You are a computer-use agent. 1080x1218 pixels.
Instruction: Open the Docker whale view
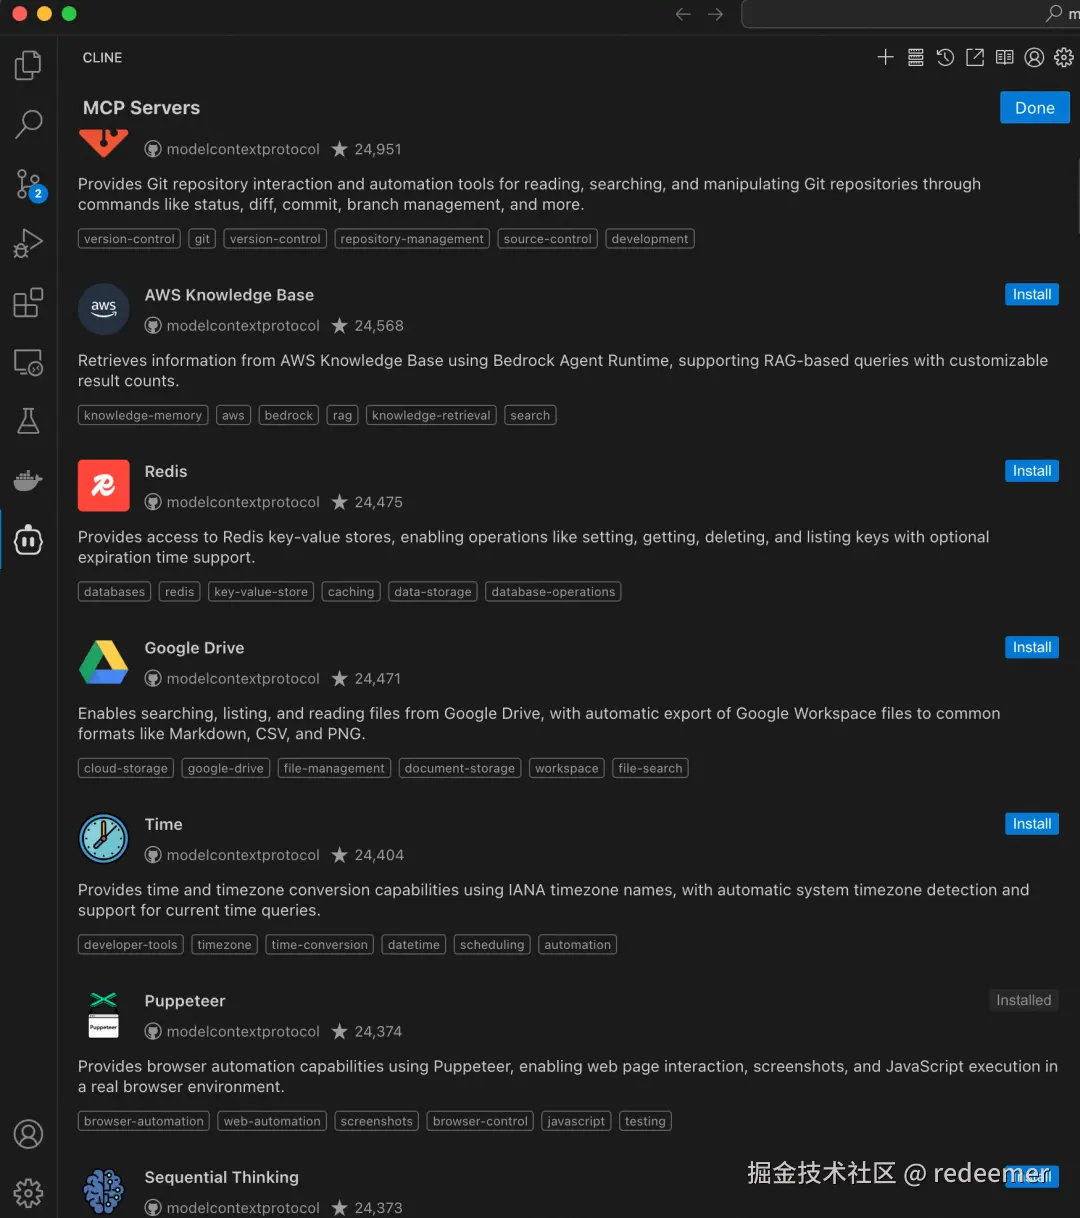click(28, 481)
